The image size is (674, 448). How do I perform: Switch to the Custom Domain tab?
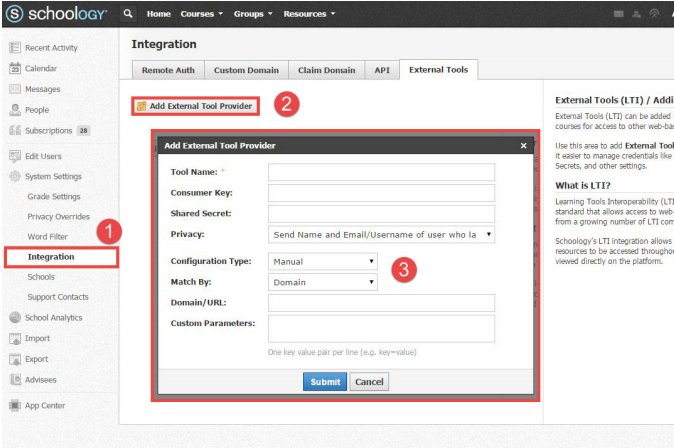tap(246, 70)
